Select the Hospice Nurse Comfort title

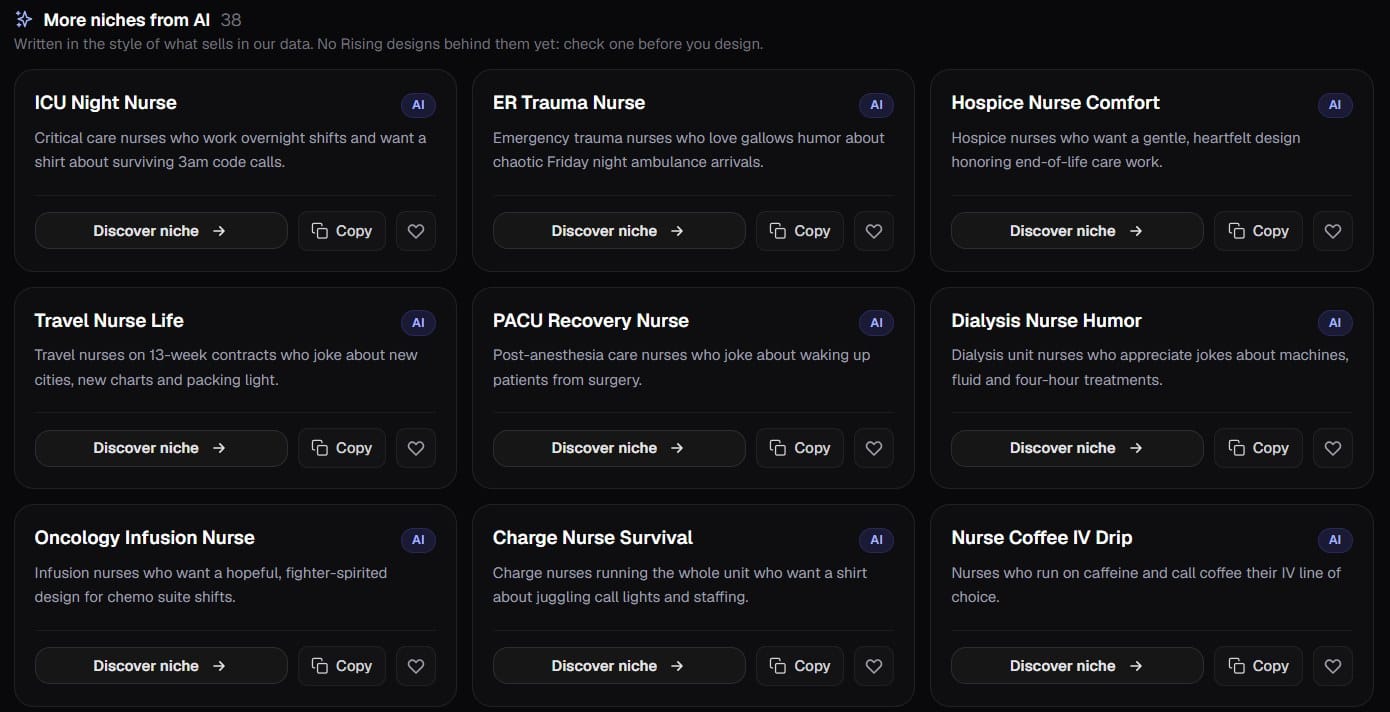tap(1055, 103)
